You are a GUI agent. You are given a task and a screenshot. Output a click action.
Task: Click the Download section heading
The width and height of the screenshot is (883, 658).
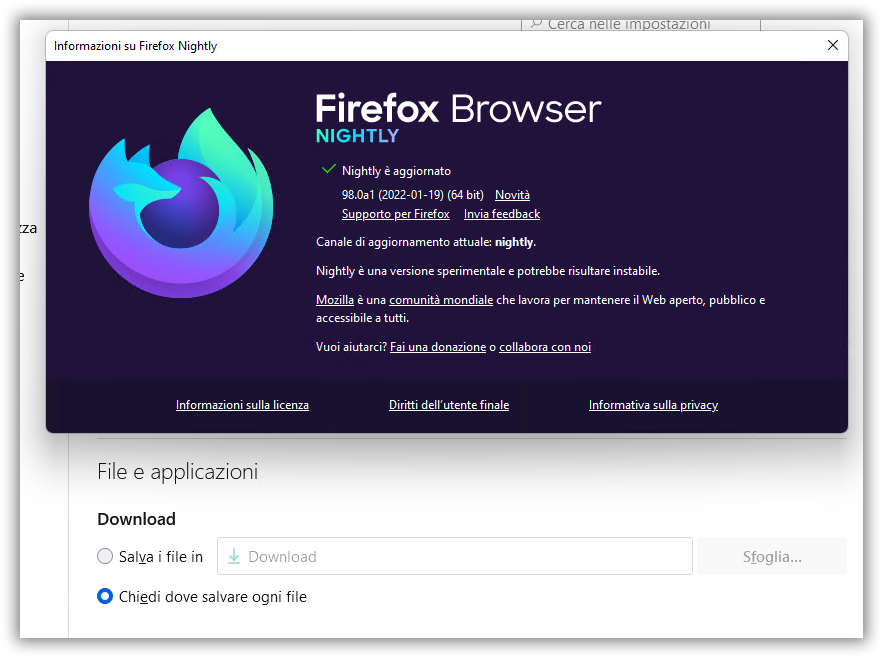point(136,519)
